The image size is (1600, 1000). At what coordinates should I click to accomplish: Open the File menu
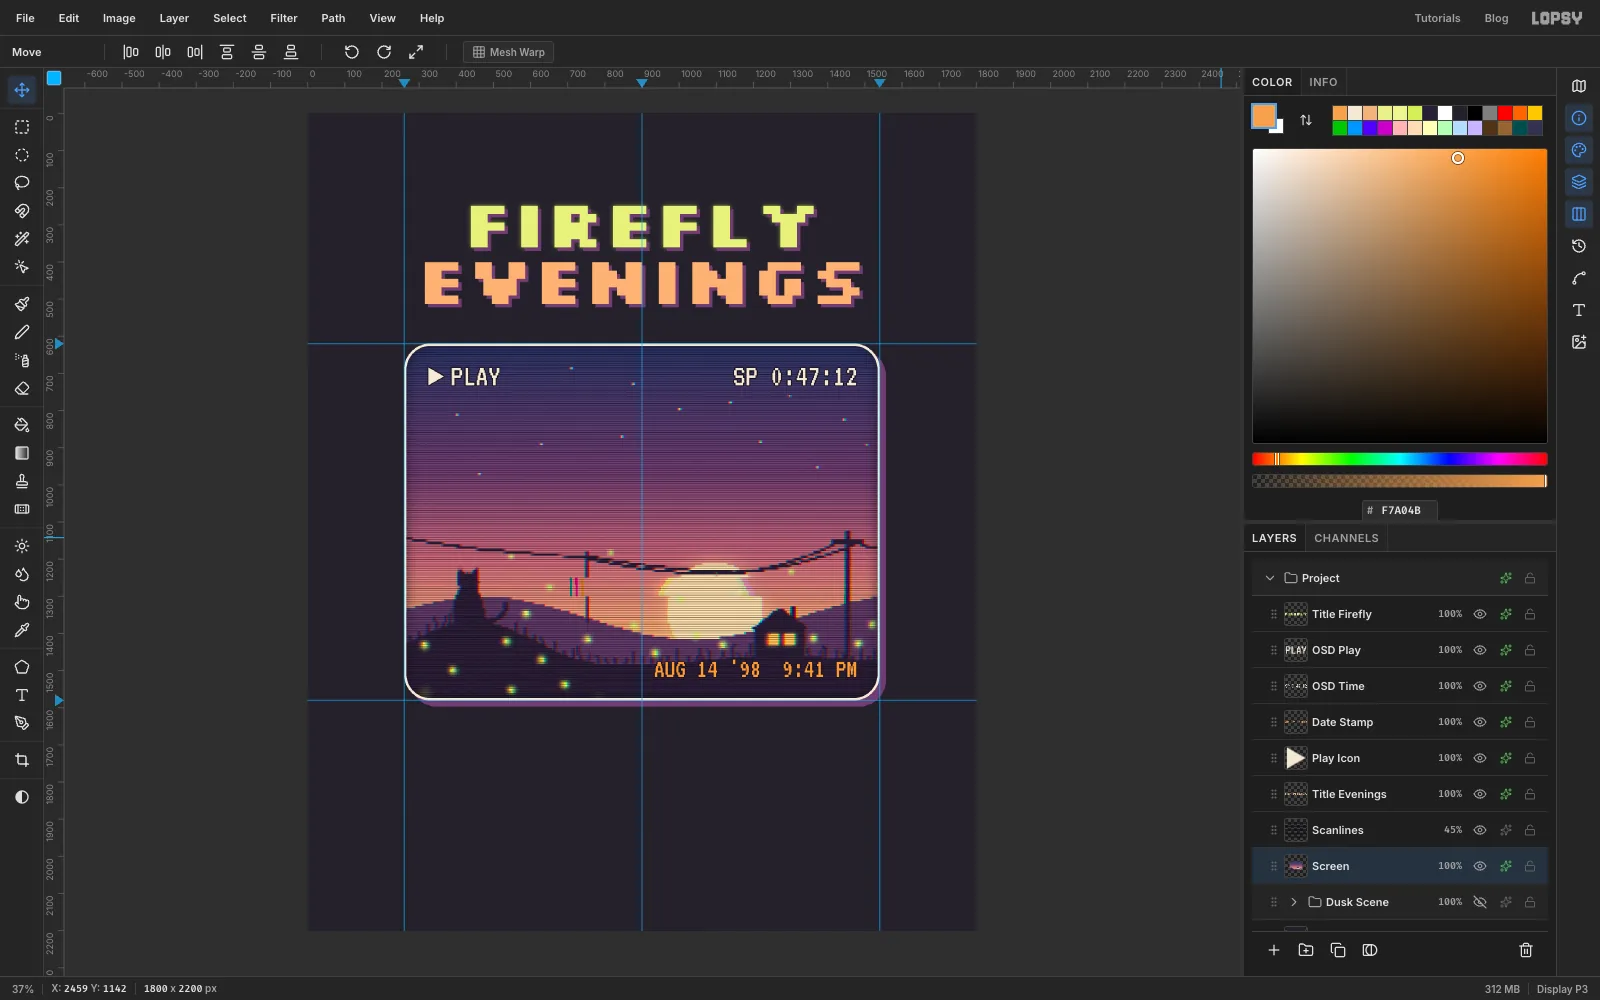(x=25, y=18)
